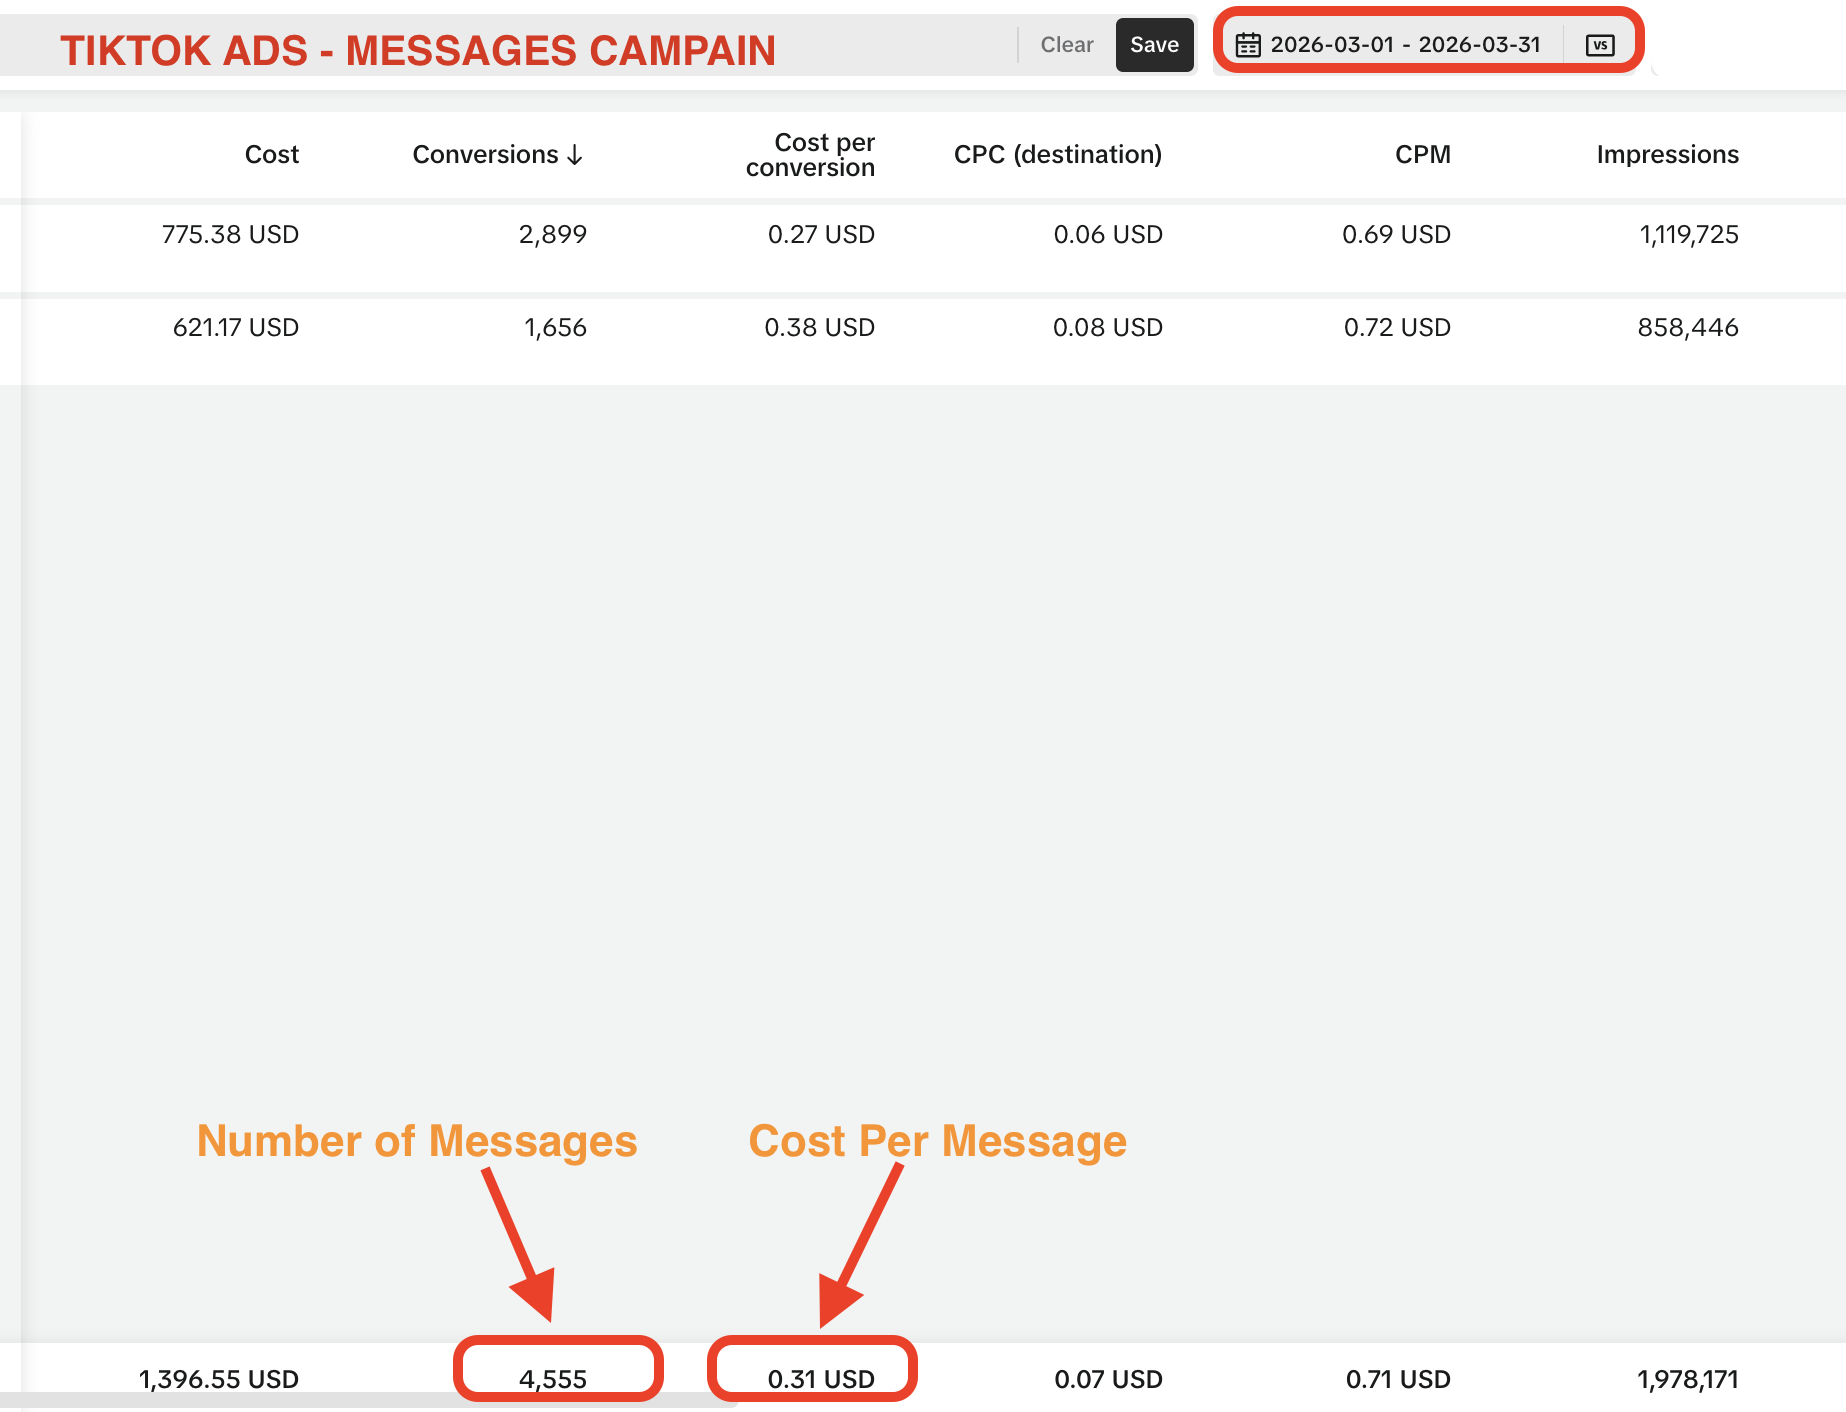Sort by the Cost column header
1846x1412 pixels.
point(271,155)
